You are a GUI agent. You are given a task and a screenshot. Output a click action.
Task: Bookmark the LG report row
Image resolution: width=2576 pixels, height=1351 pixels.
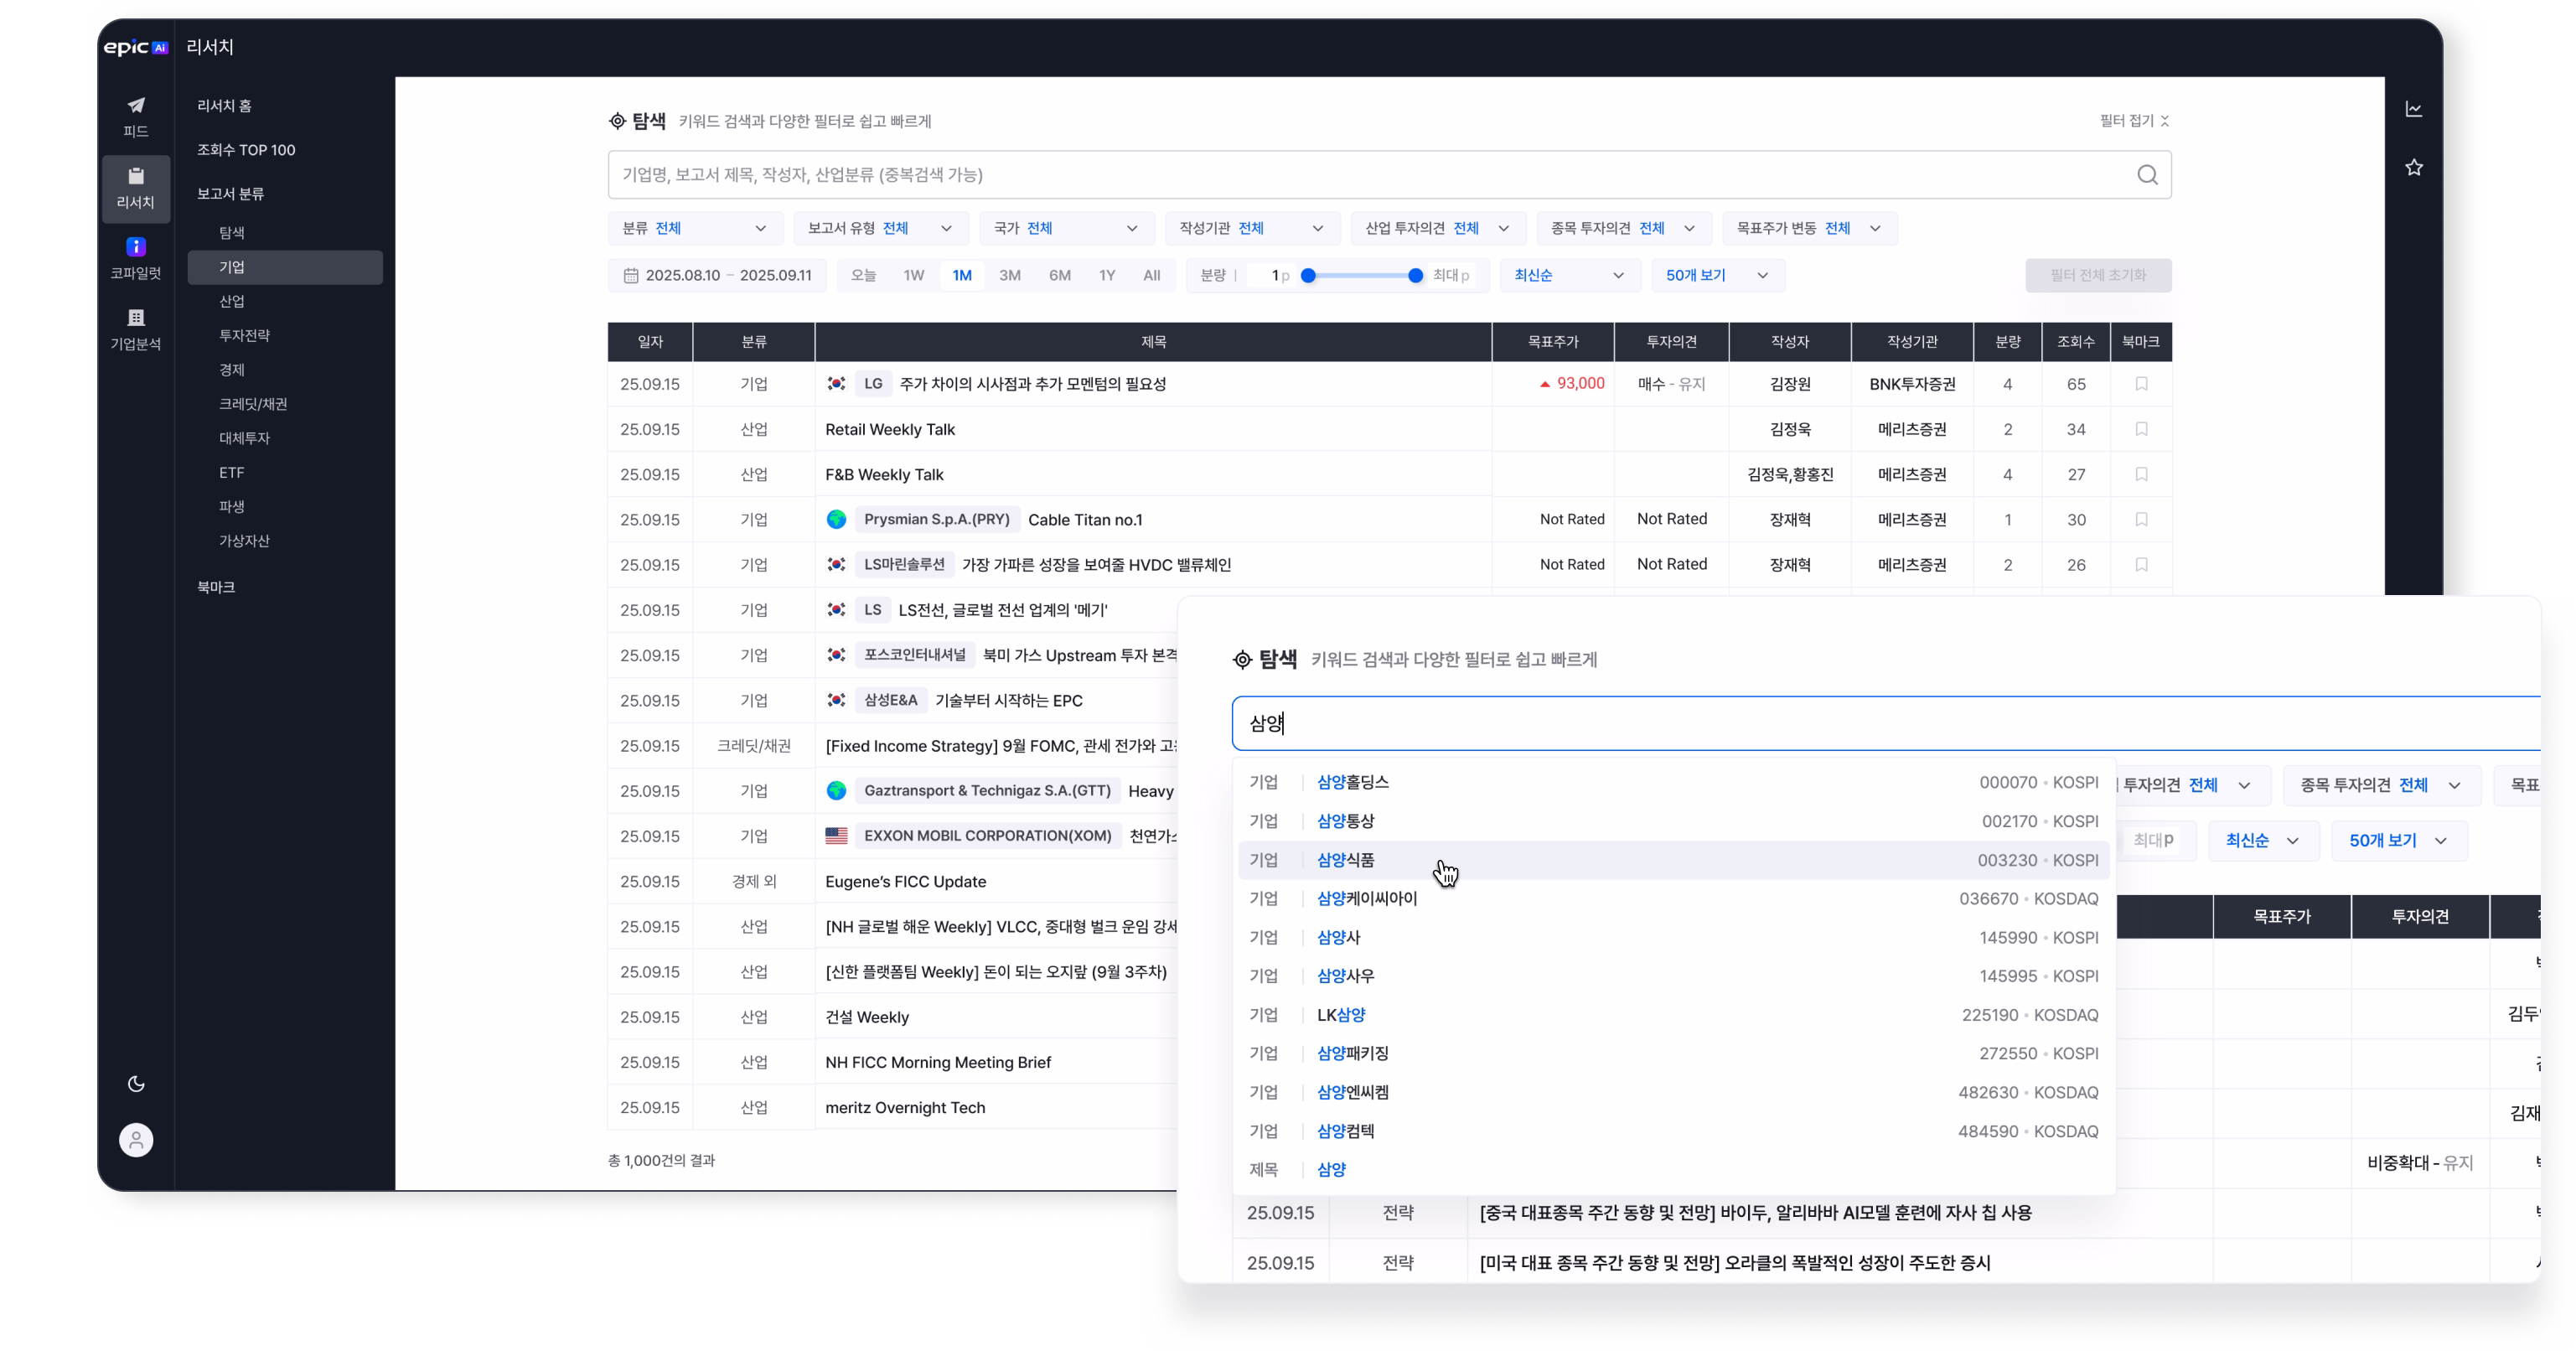[x=2141, y=384]
